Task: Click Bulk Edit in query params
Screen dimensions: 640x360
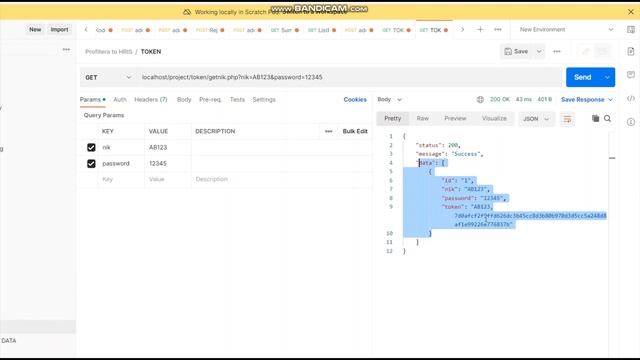Action: (355, 131)
